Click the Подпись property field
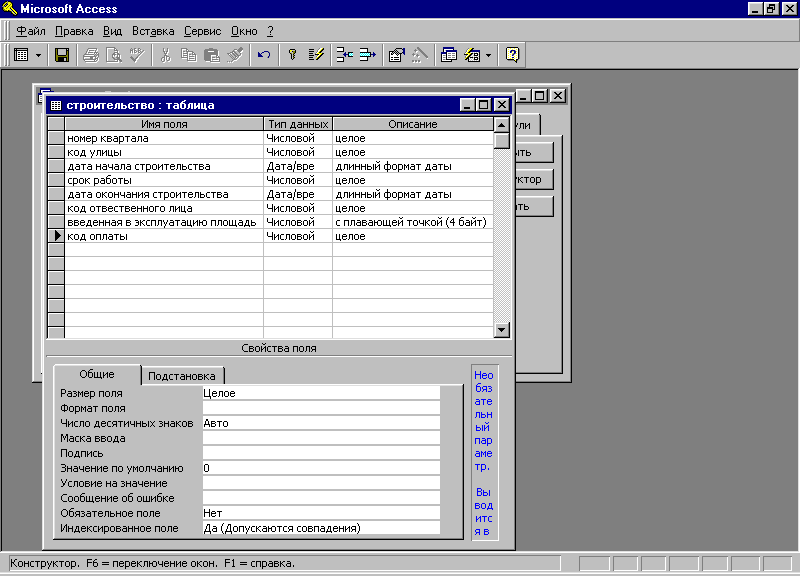Image resolution: width=800 pixels, height=576 pixels. click(321, 453)
